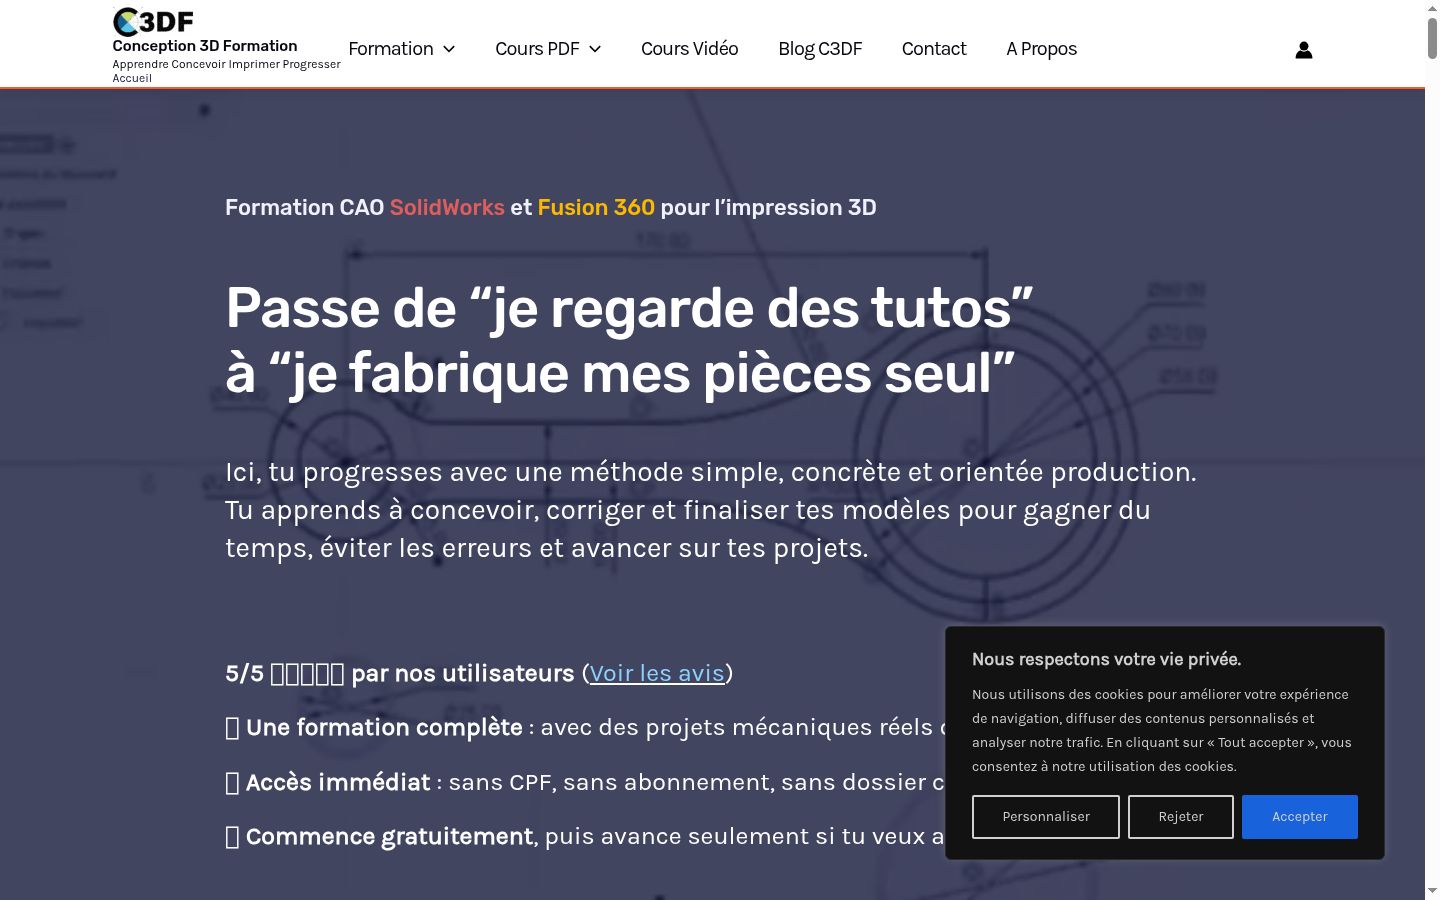Navigate to the Contact page
Screen dimensions: 1440x900
[x=934, y=49]
